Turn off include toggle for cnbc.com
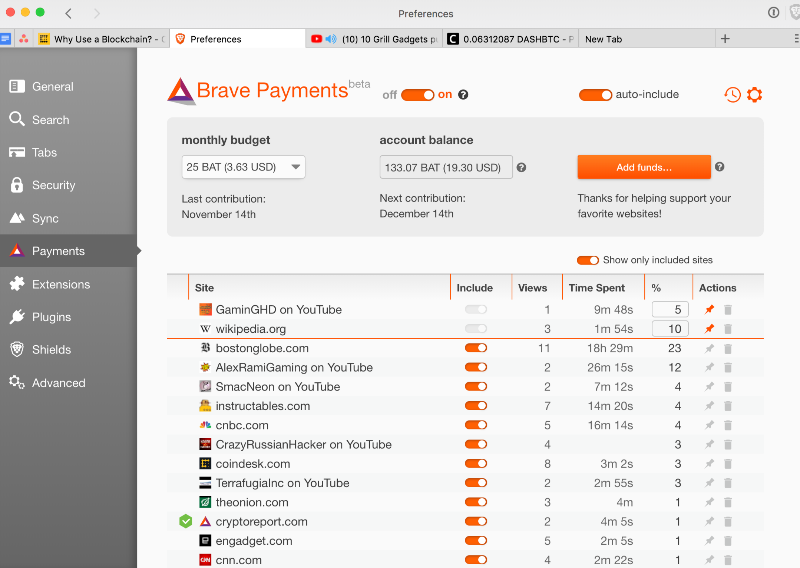Screen dimensions: 800x568 coord(476,425)
